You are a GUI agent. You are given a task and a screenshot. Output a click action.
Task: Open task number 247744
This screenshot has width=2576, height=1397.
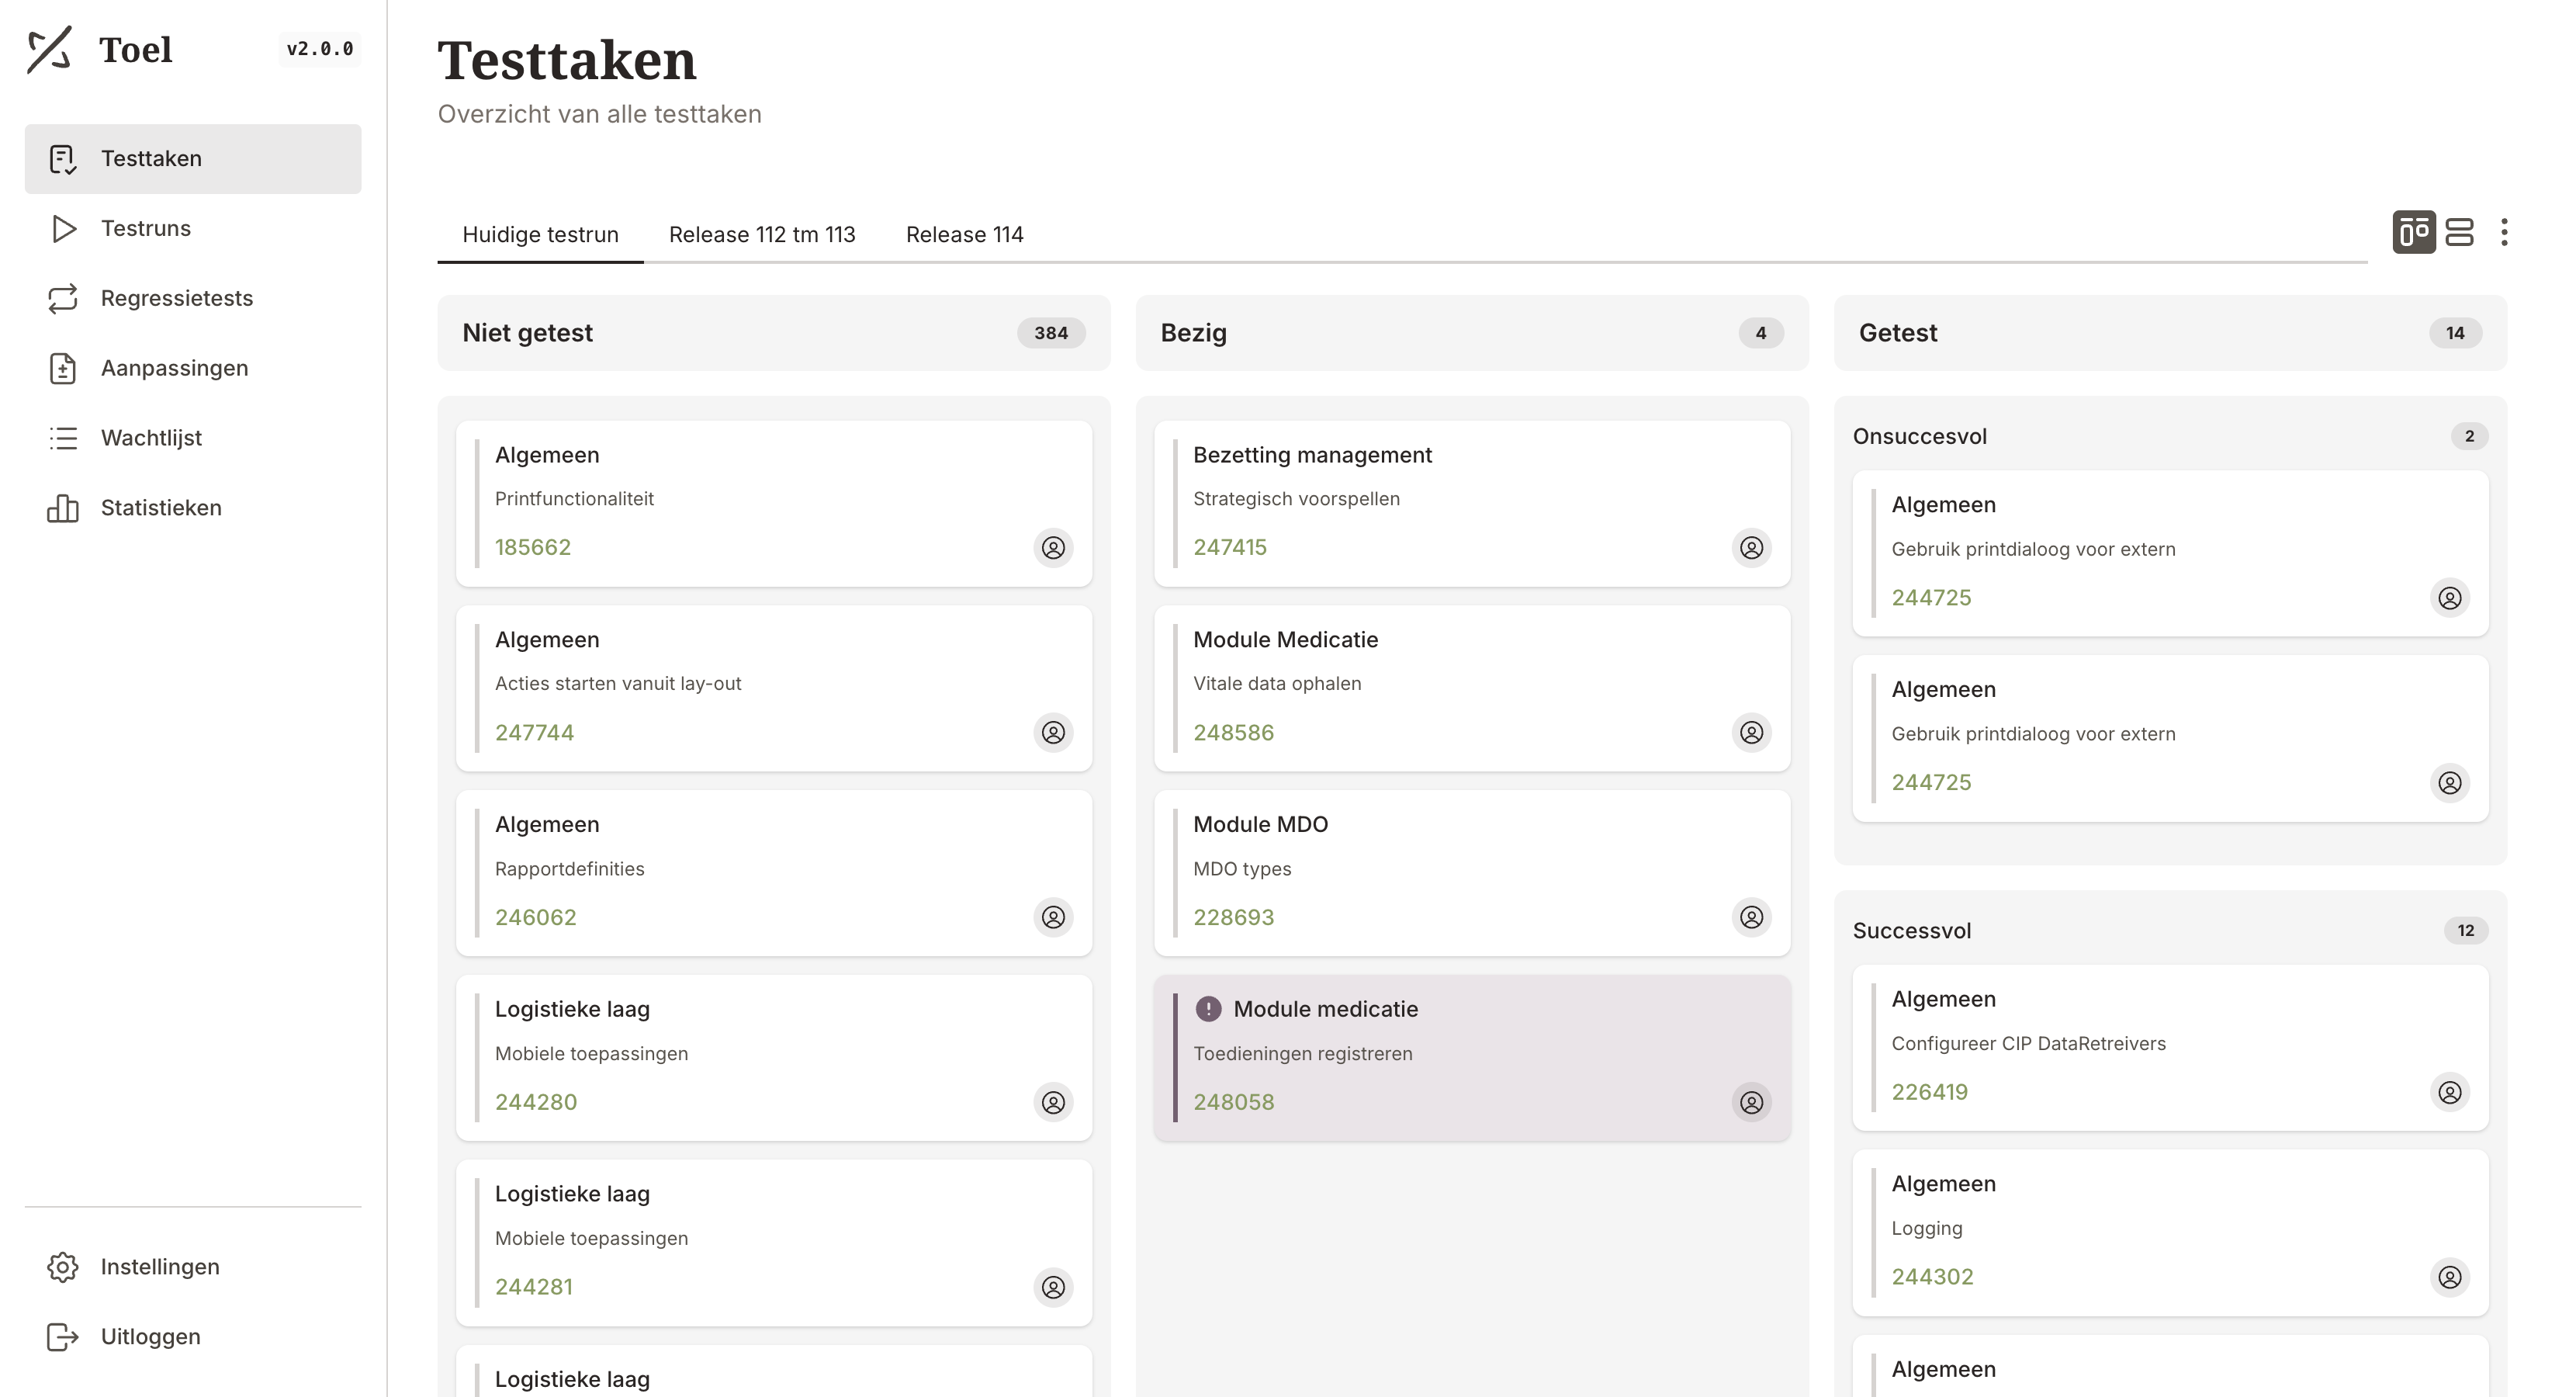534,733
